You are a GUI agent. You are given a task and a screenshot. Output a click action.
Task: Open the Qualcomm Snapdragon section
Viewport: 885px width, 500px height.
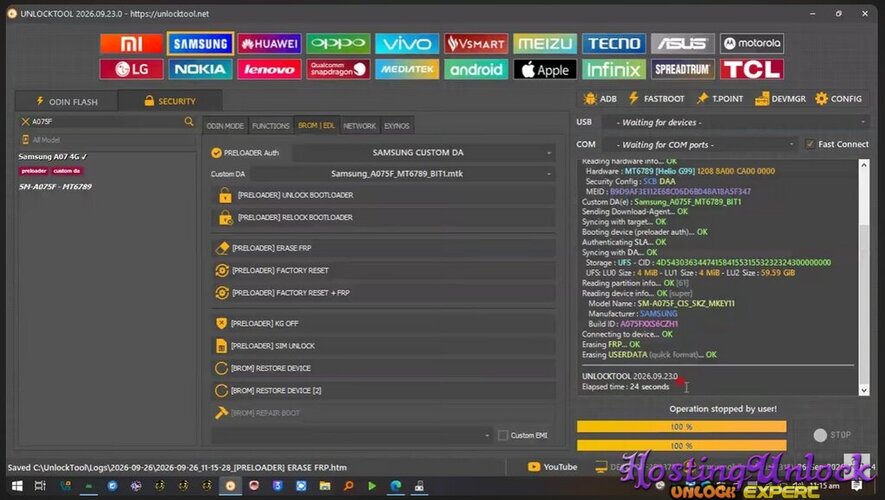[338, 69]
